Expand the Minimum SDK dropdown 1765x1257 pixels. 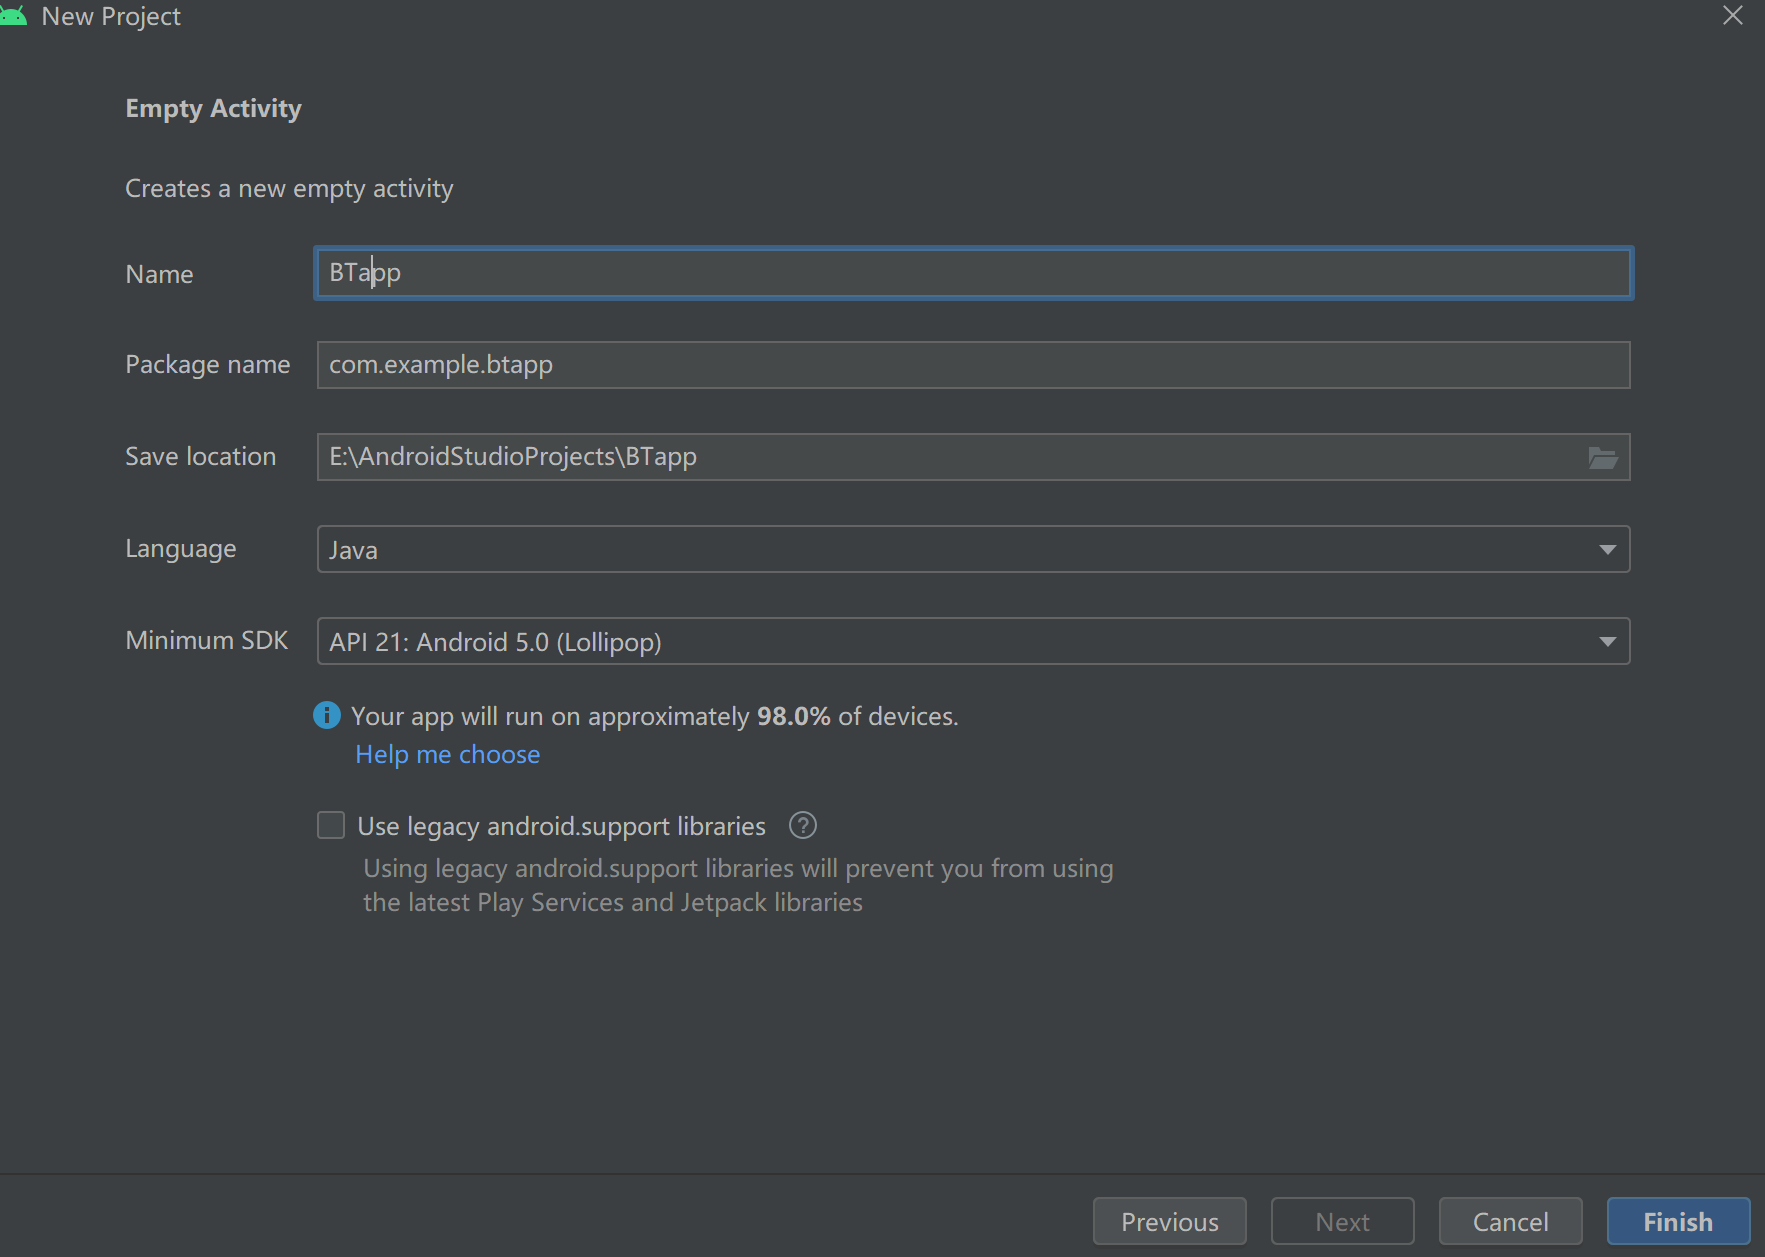point(973,641)
